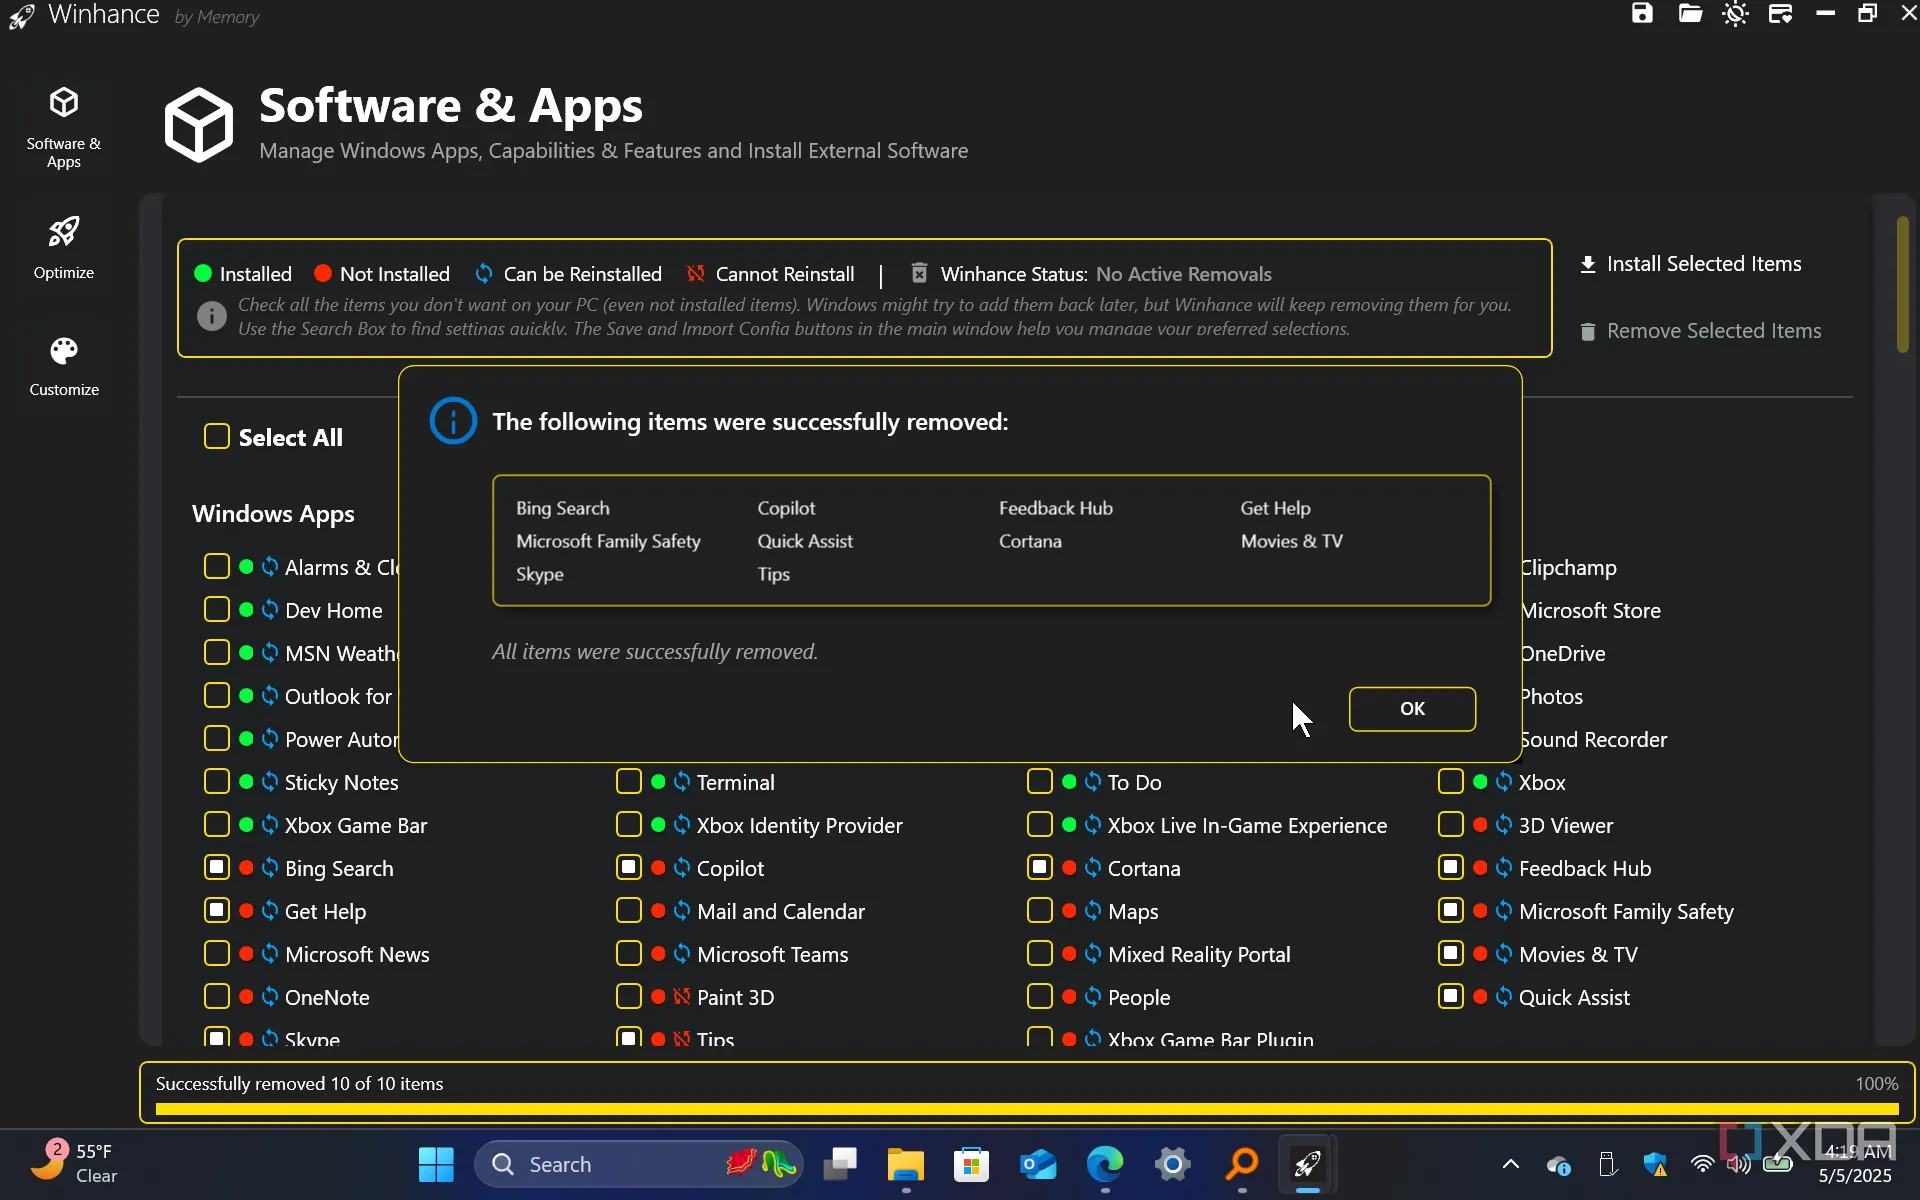Check the Select All checkbox
Image resolution: width=1920 pixels, height=1200 pixels.
coord(217,437)
